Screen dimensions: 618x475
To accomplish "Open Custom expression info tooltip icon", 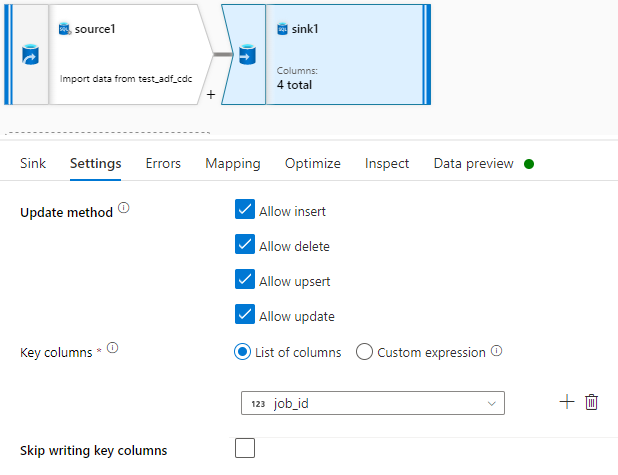I will pos(497,350).
